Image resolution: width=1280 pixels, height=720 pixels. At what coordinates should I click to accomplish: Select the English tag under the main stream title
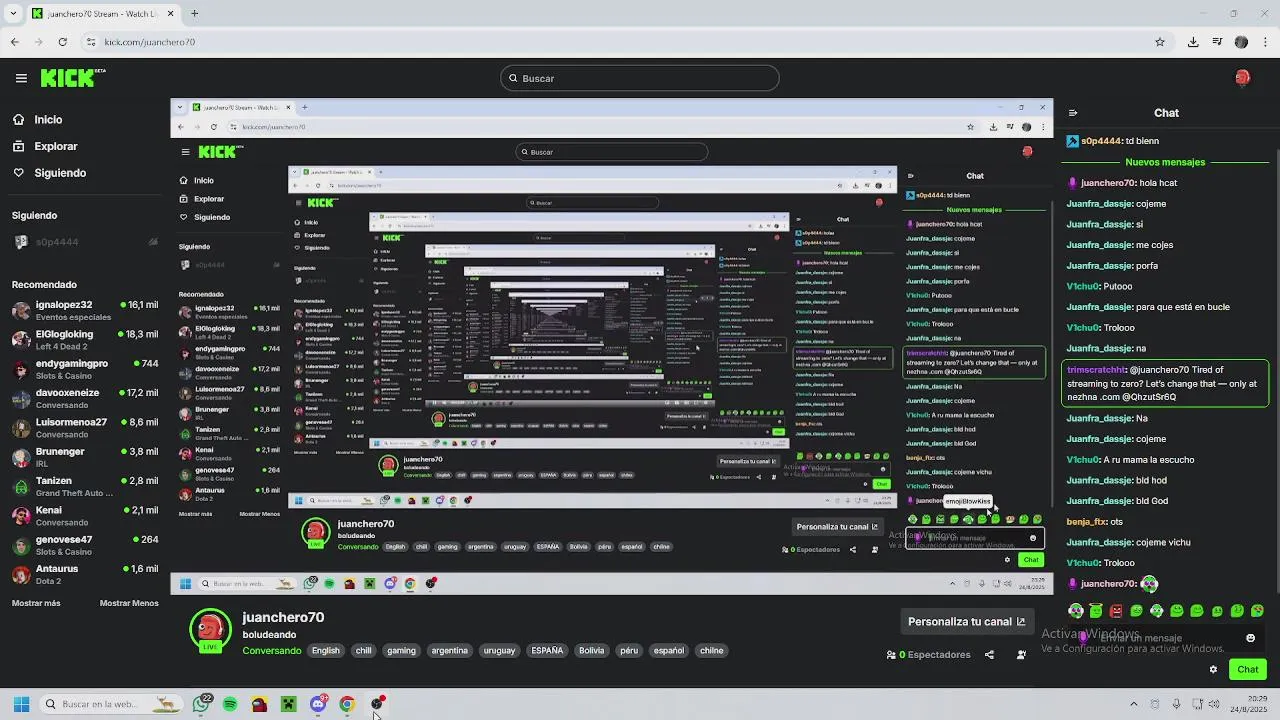coord(326,651)
